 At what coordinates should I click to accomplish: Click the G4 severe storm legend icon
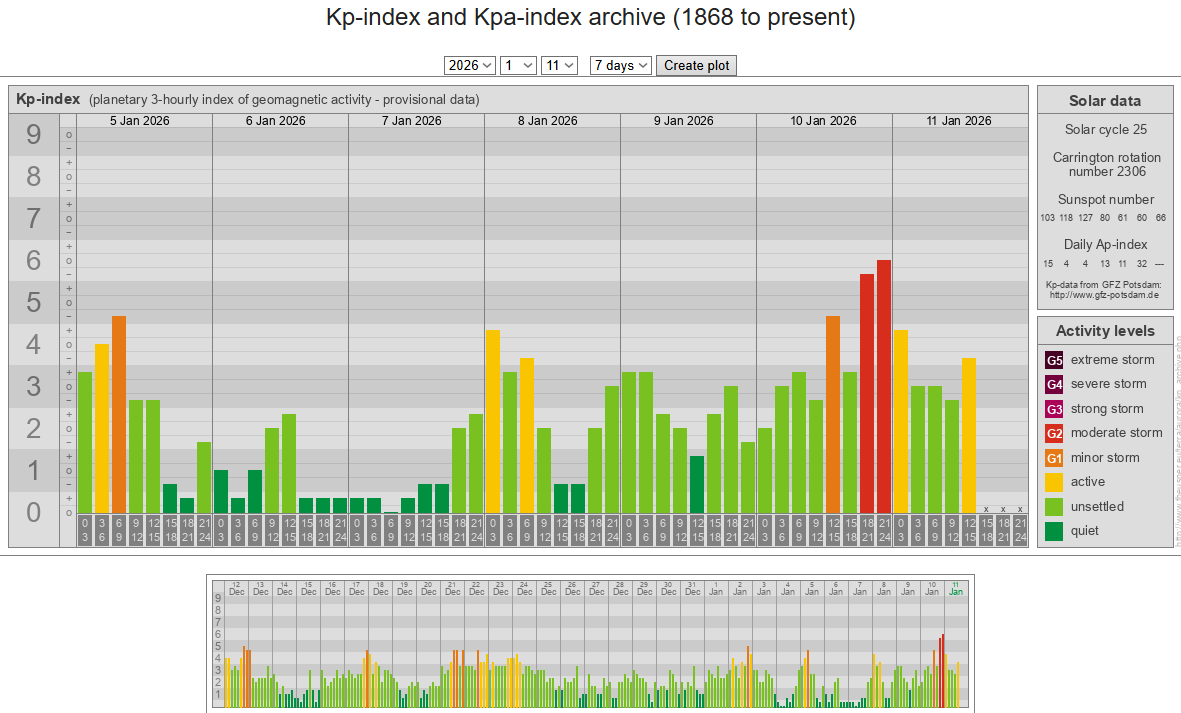tap(1055, 384)
